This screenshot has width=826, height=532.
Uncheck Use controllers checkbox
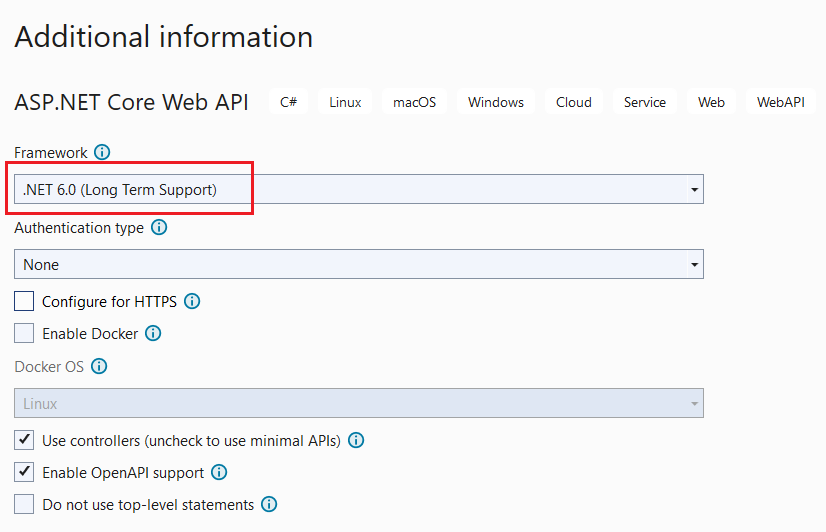pos(24,440)
